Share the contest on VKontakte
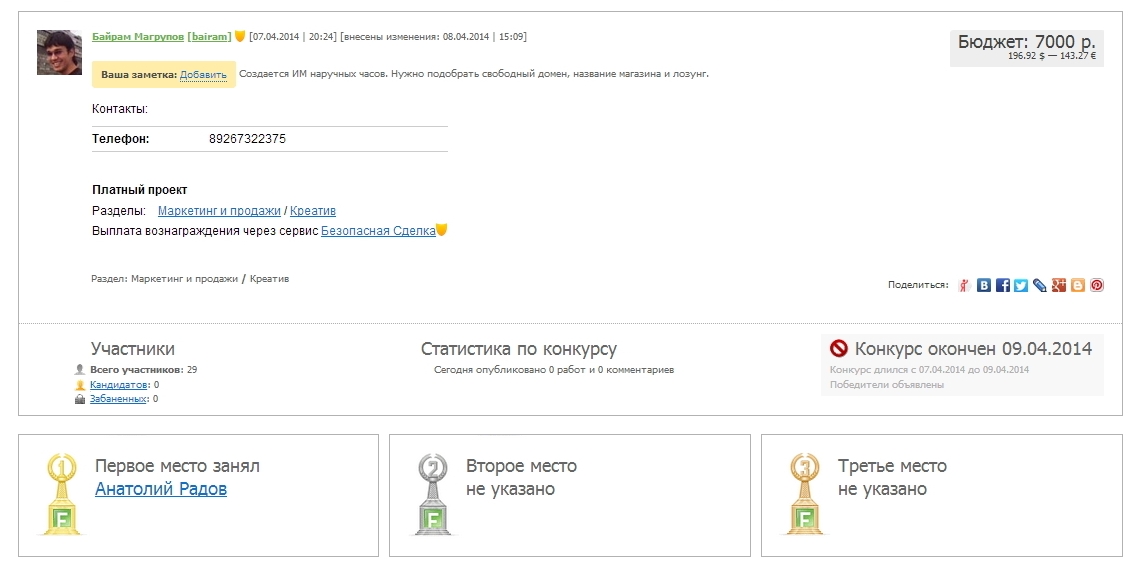 click(x=983, y=285)
